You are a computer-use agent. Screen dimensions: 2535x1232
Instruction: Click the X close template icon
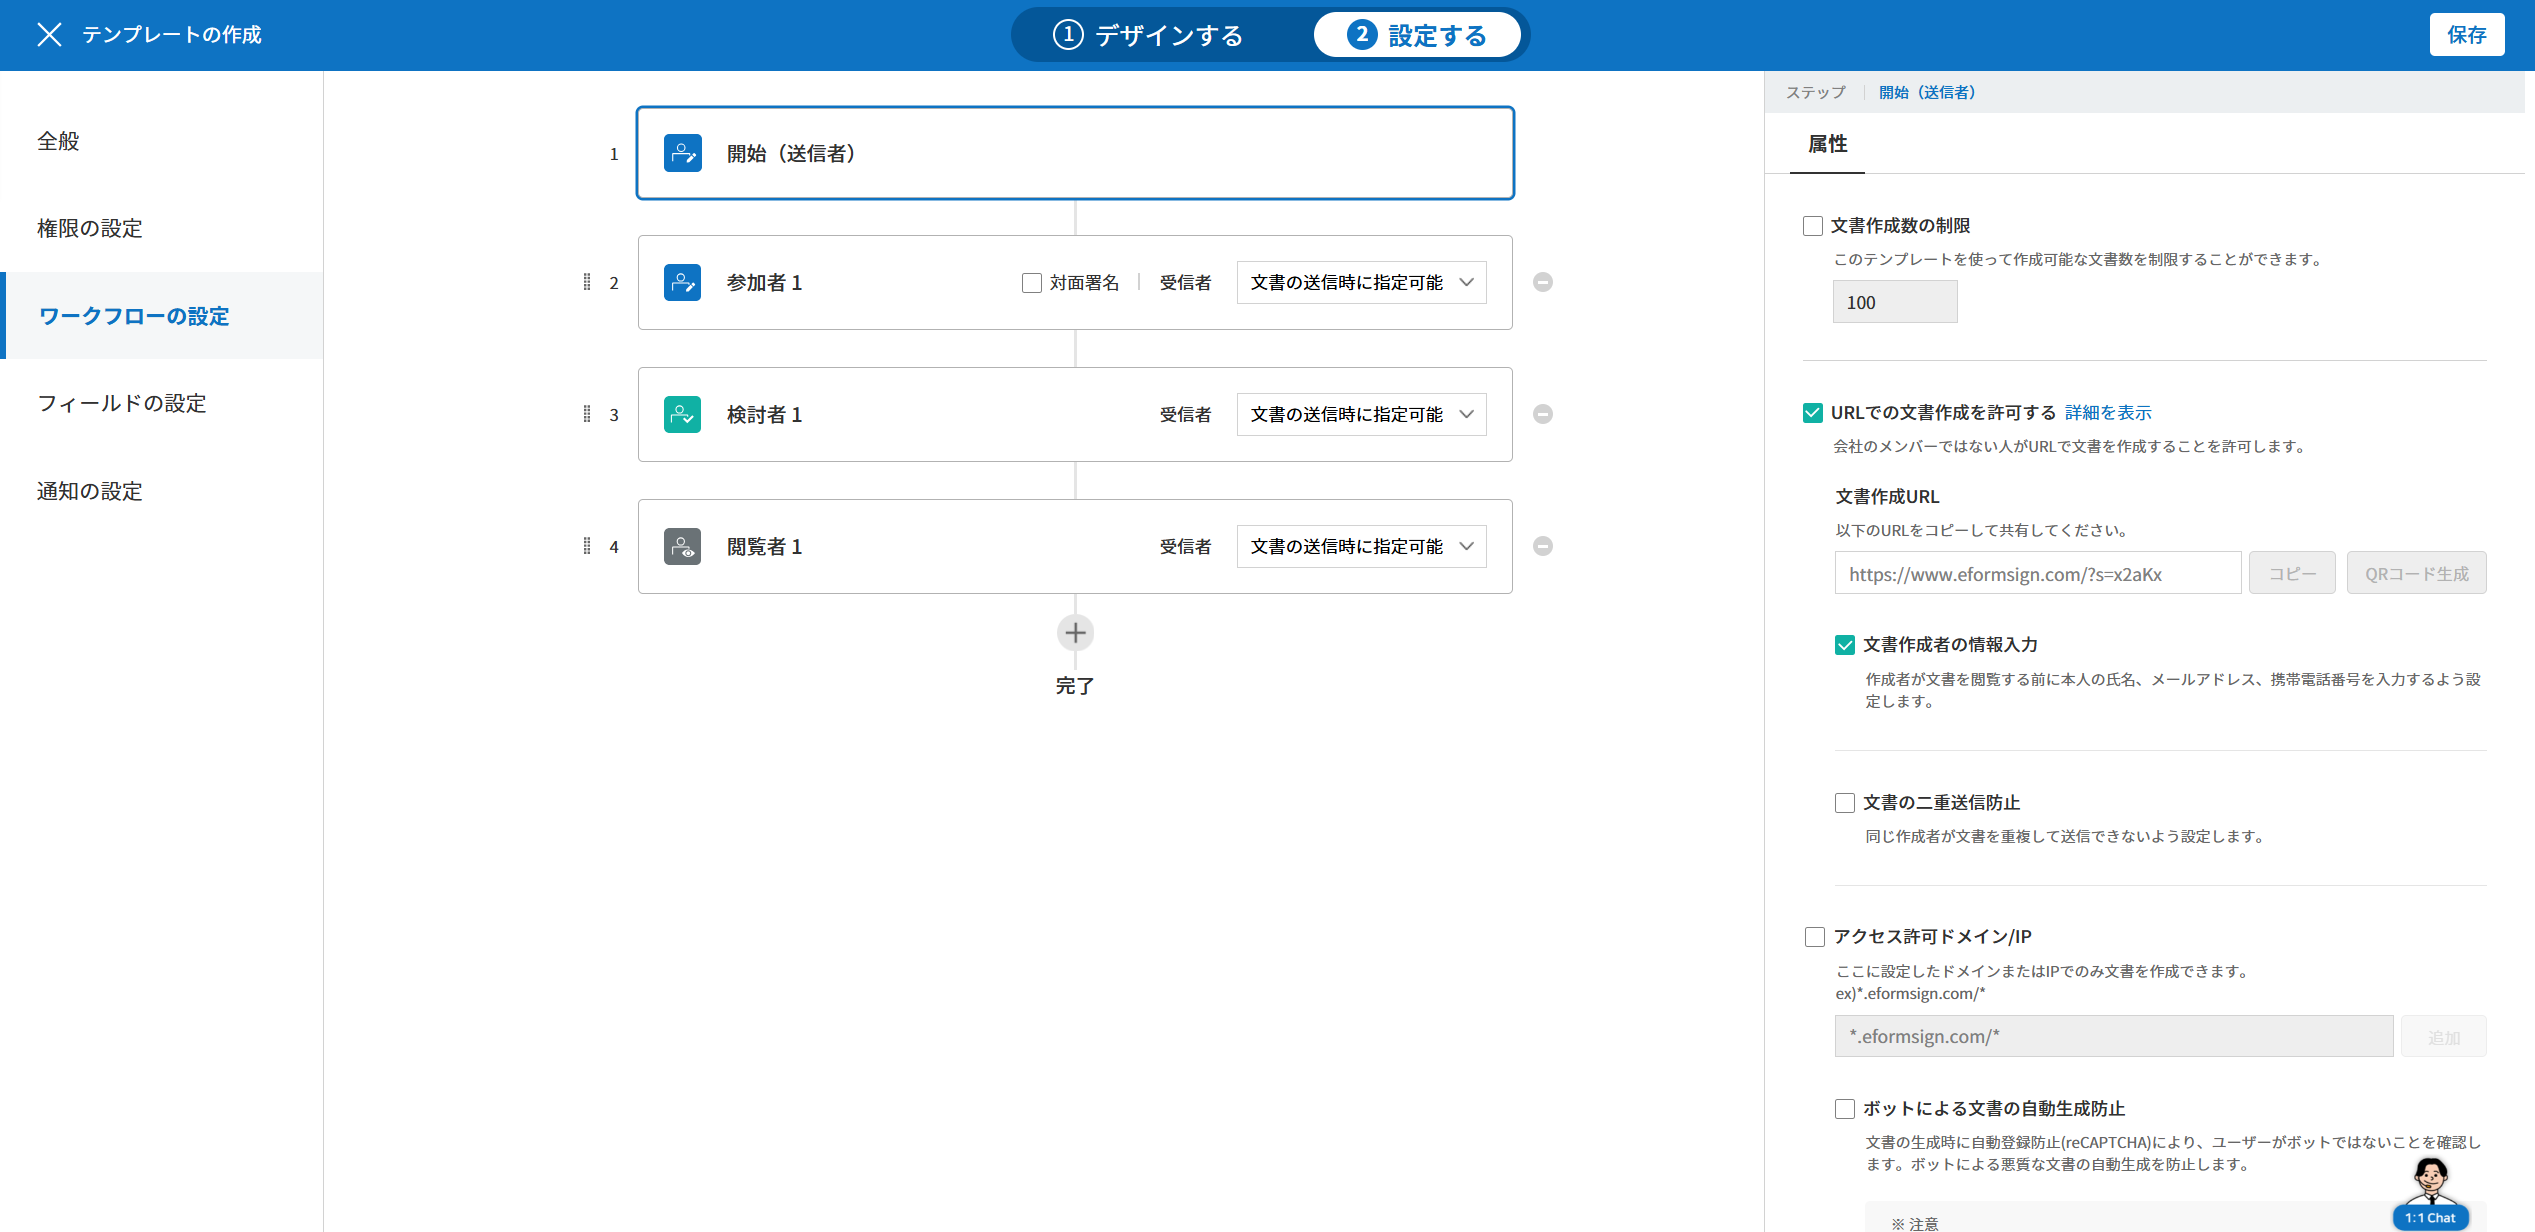[49, 35]
